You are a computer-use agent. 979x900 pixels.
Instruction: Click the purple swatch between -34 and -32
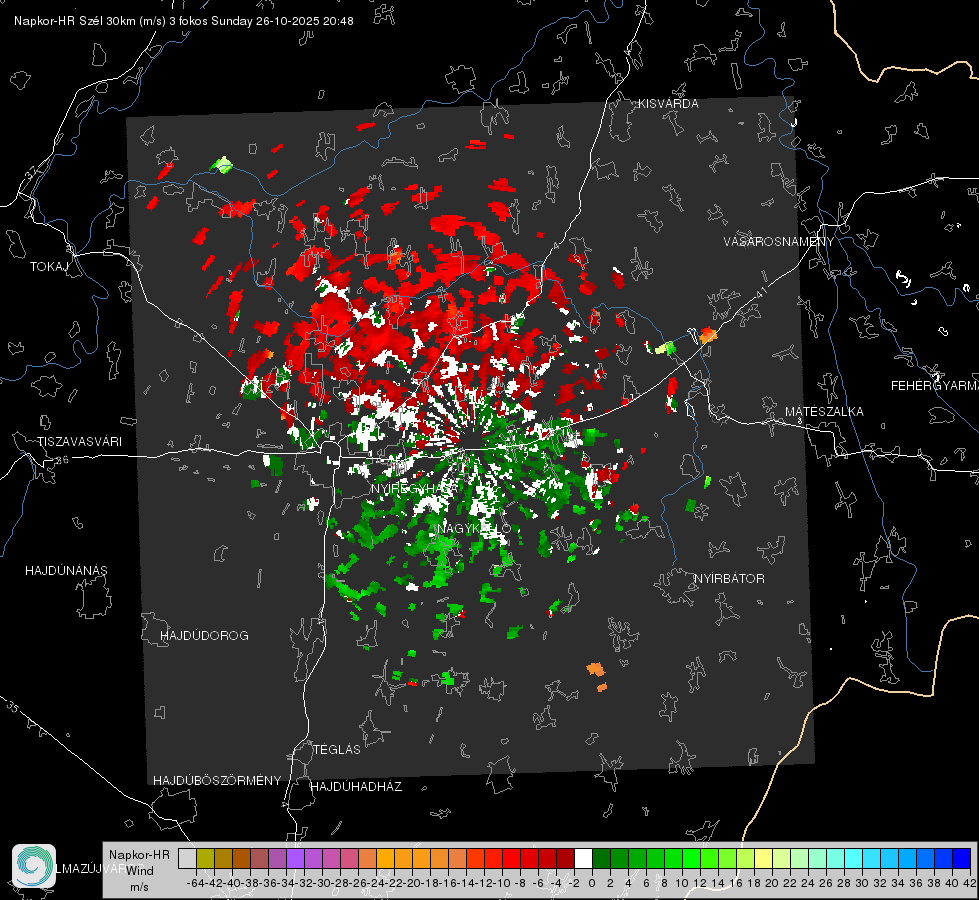pos(295,859)
